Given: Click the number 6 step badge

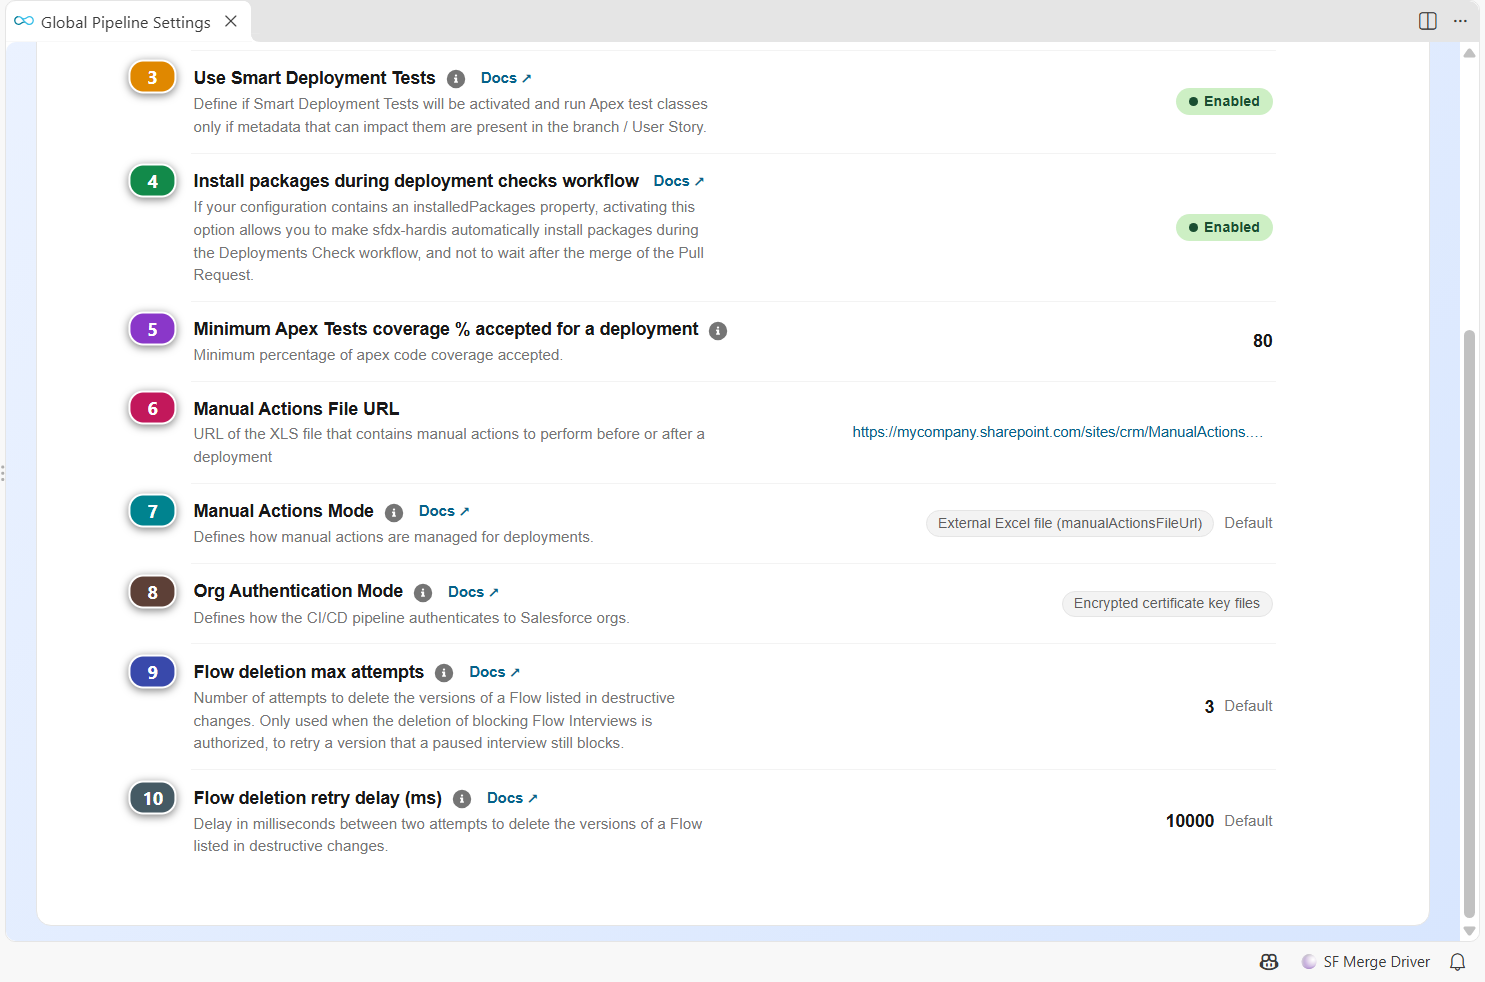Looking at the screenshot, I should [x=152, y=408].
